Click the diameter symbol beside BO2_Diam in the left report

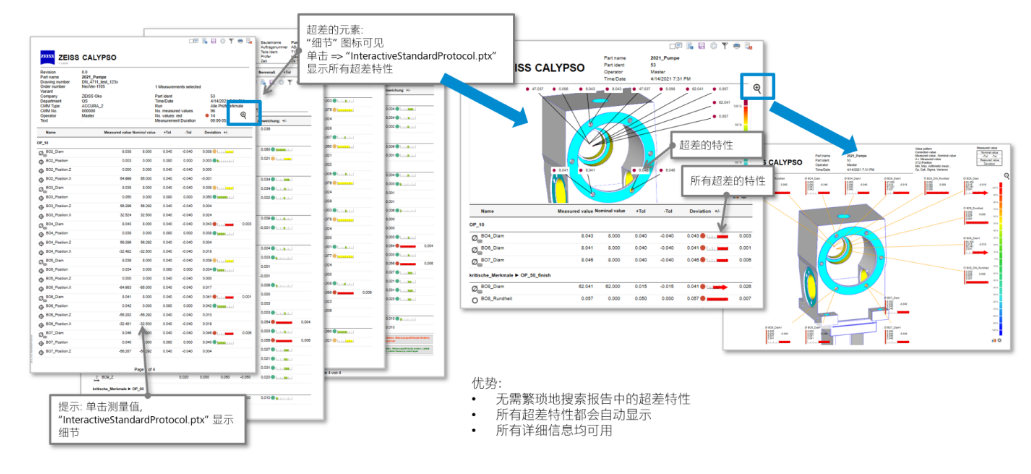tap(41, 153)
